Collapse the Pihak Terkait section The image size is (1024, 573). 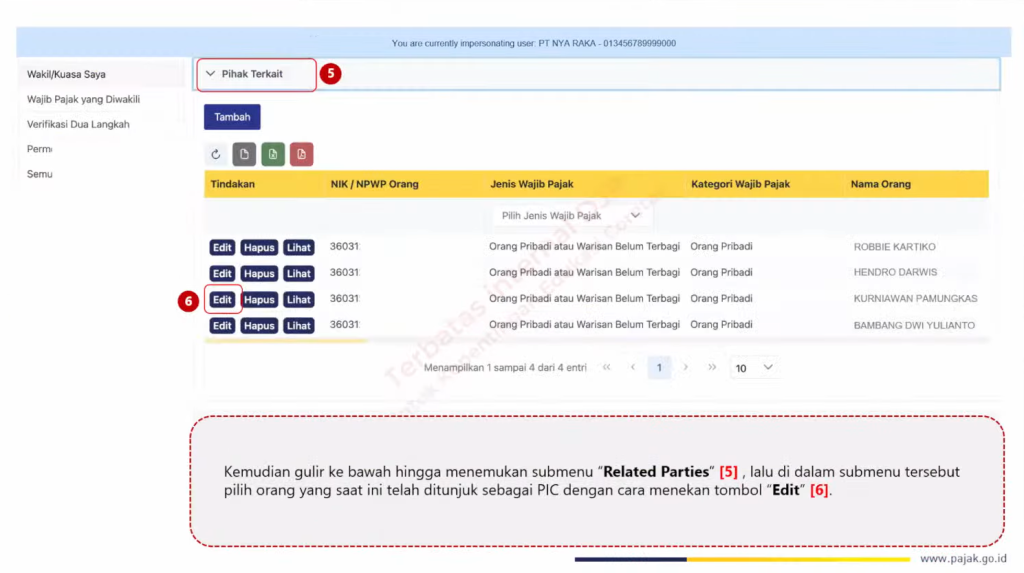click(x=211, y=74)
